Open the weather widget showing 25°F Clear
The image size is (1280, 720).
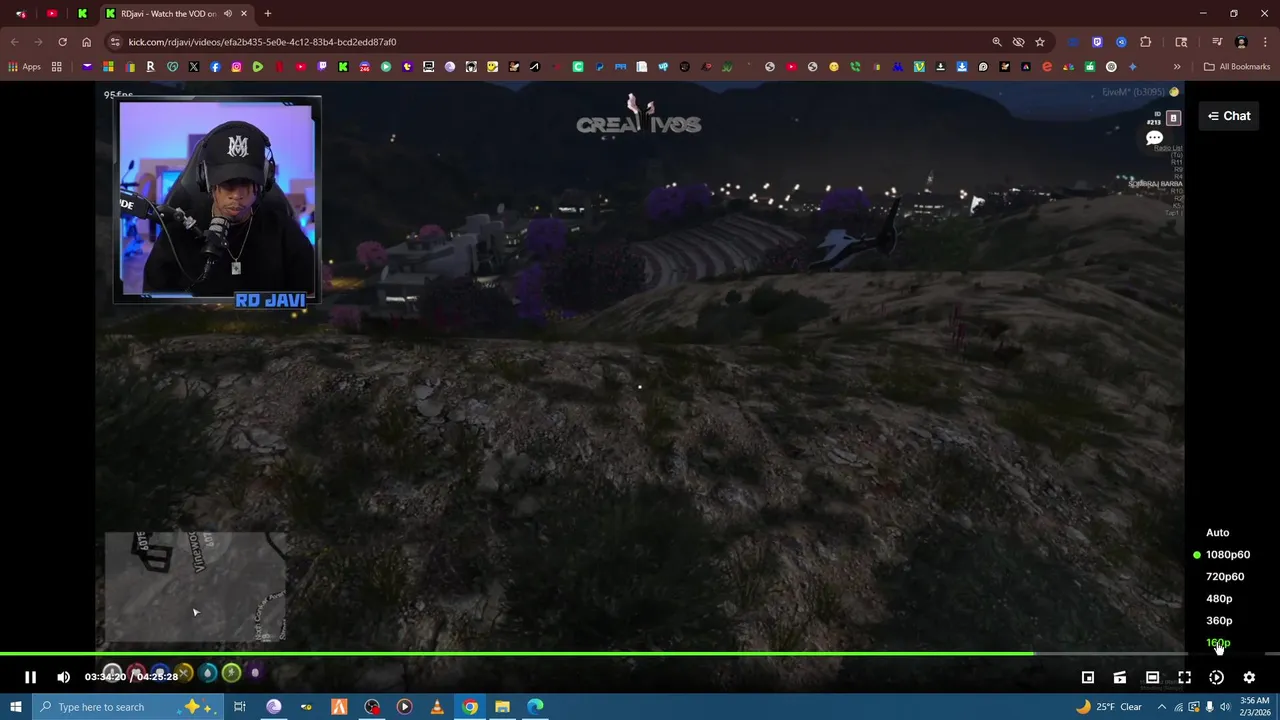tap(1108, 707)
